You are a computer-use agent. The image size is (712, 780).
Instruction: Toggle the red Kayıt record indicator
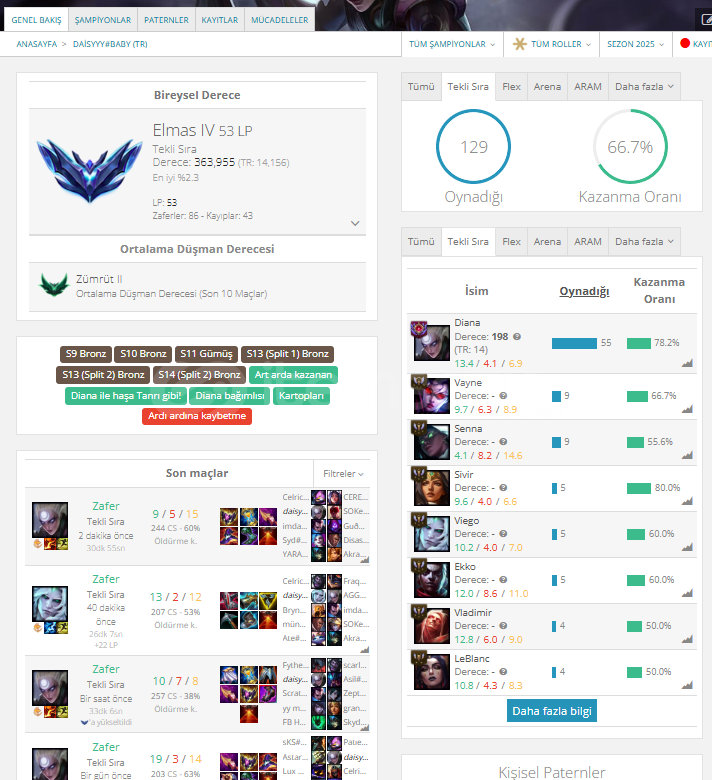point(685,43)
